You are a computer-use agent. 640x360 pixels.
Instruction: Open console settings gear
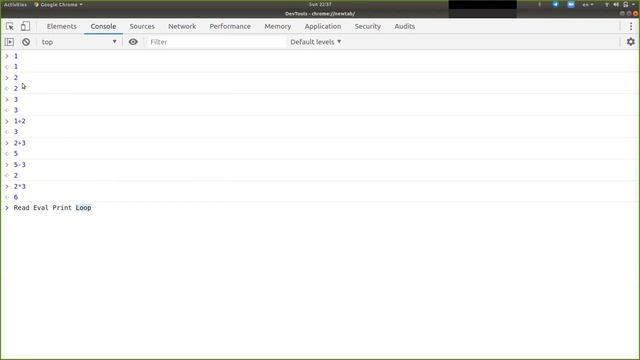(x=631, y=42)
